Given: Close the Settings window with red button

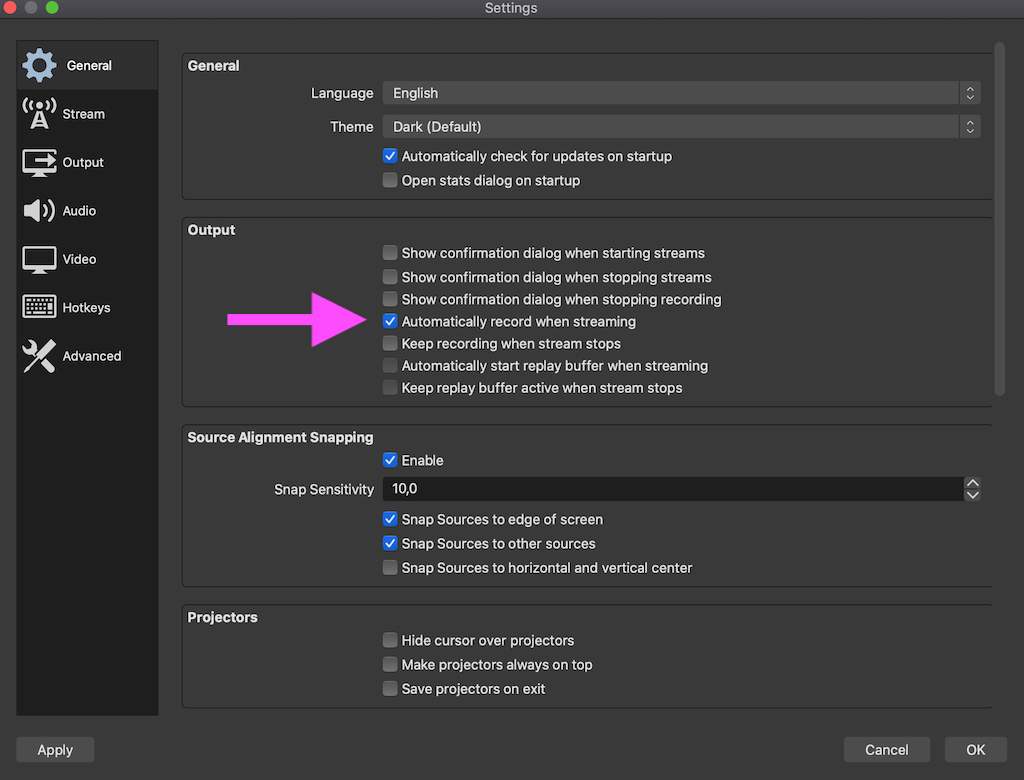Looking at the screenshot, I should (x=10, y=8).
